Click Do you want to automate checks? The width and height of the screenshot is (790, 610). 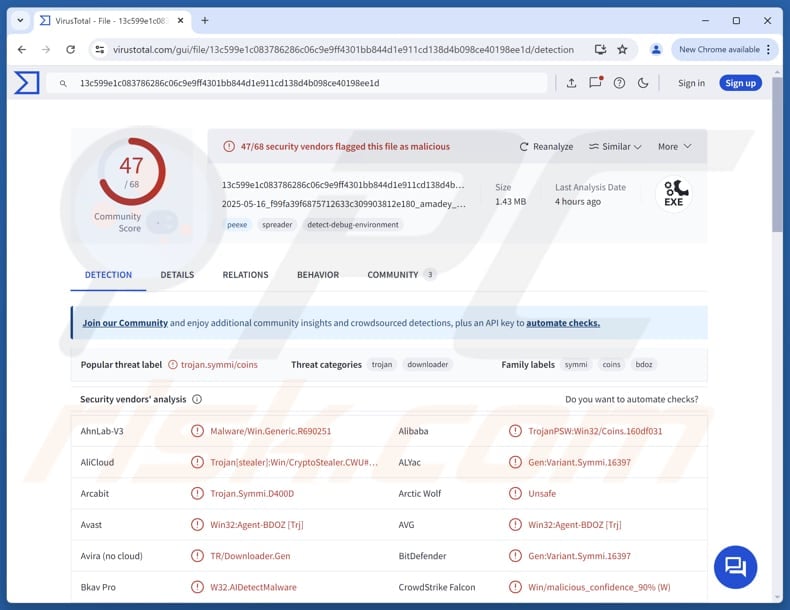(631, 399)
